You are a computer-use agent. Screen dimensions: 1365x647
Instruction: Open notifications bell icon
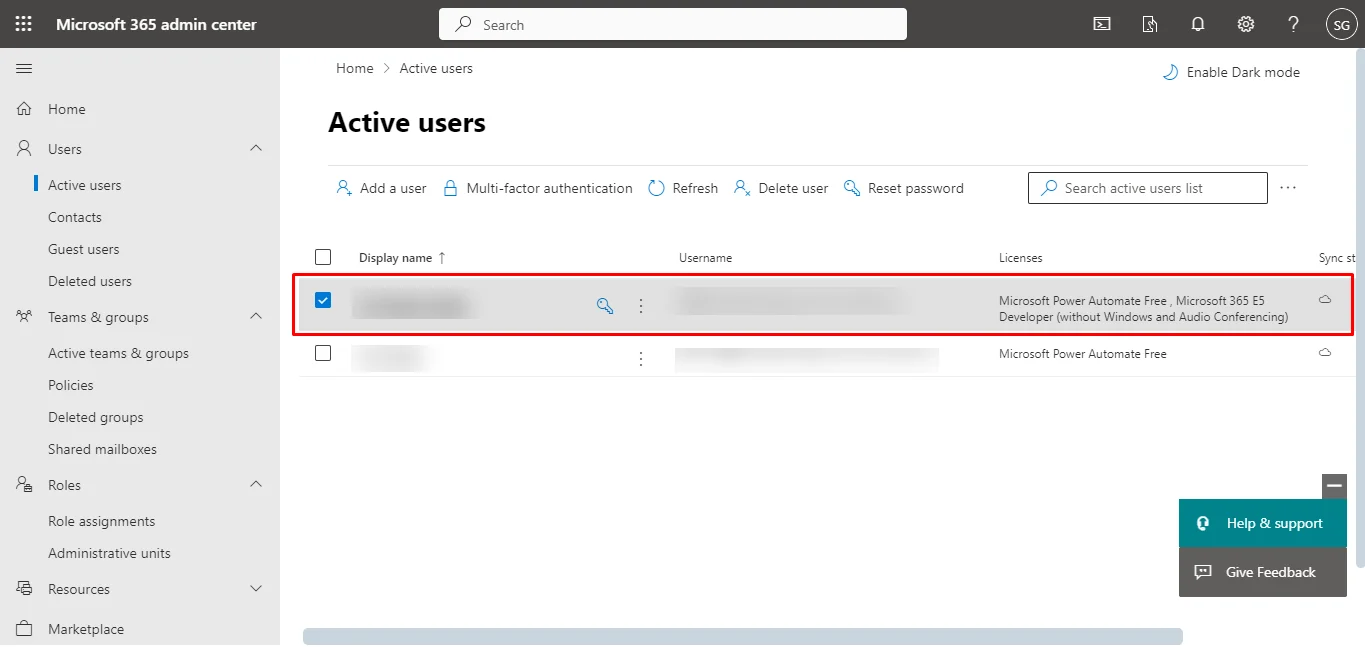(x=1198, y=24)
